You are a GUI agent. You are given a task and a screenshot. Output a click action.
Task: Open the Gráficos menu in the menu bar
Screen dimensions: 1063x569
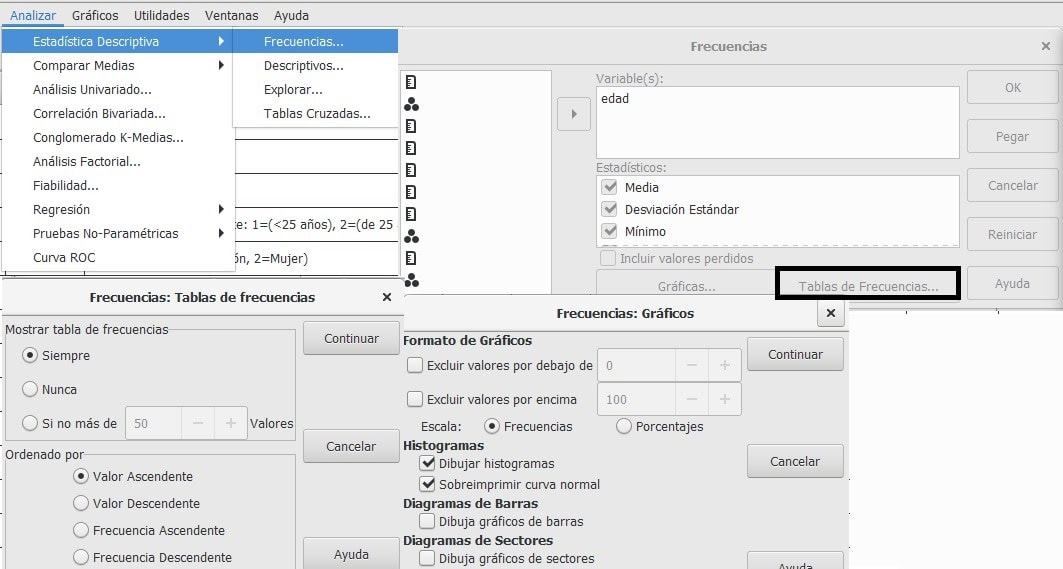click(95, 15)
